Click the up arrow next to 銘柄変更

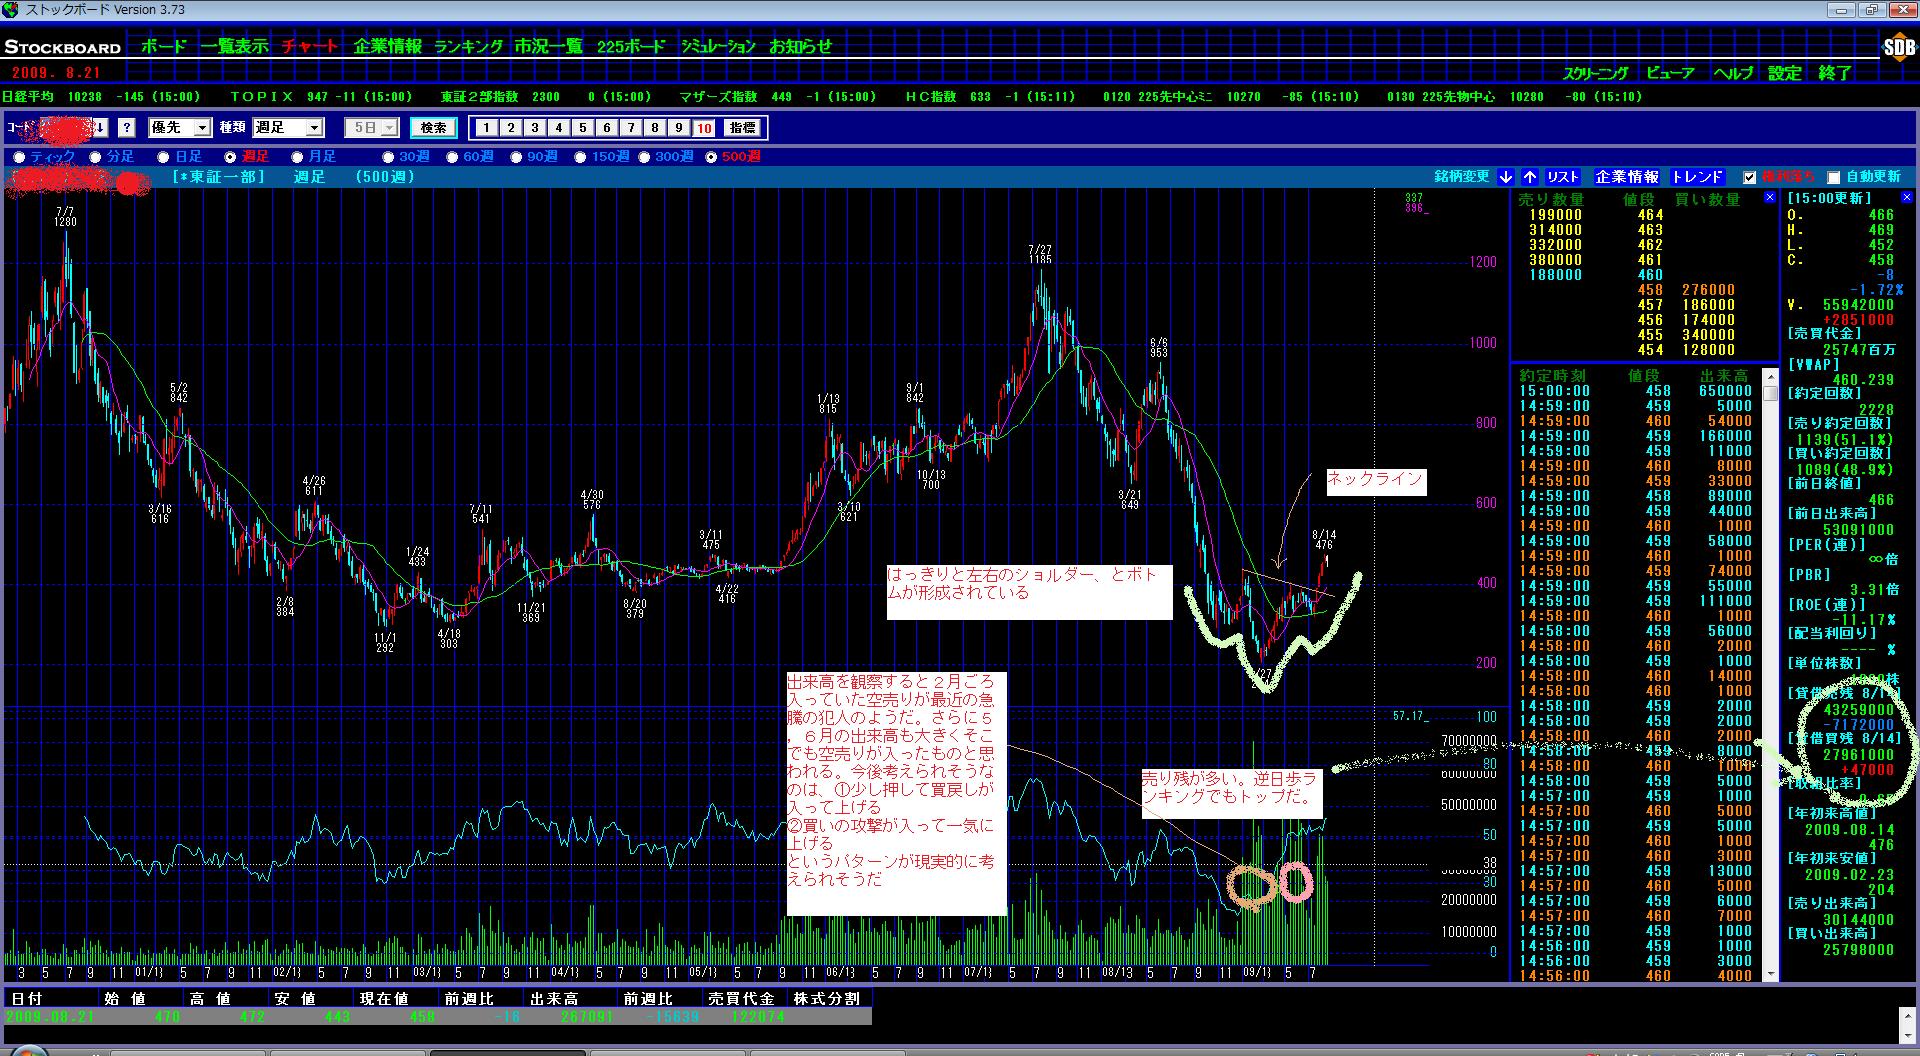(x=1530, y=177)
